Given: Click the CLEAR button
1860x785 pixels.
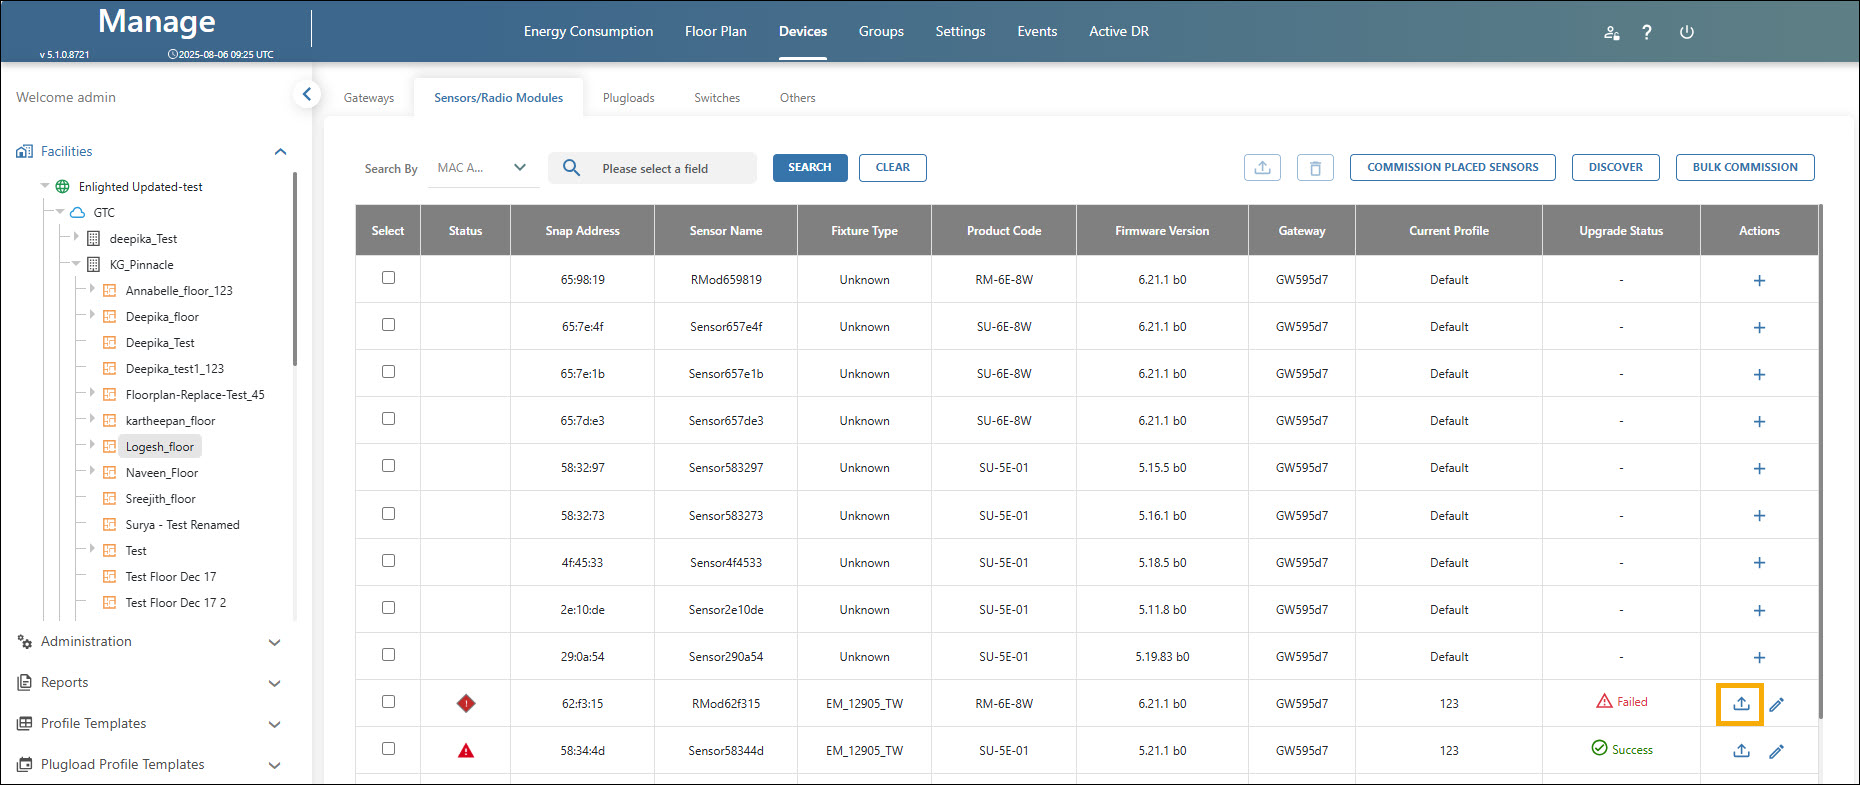Looking at the screenshot, I should 893,168.
